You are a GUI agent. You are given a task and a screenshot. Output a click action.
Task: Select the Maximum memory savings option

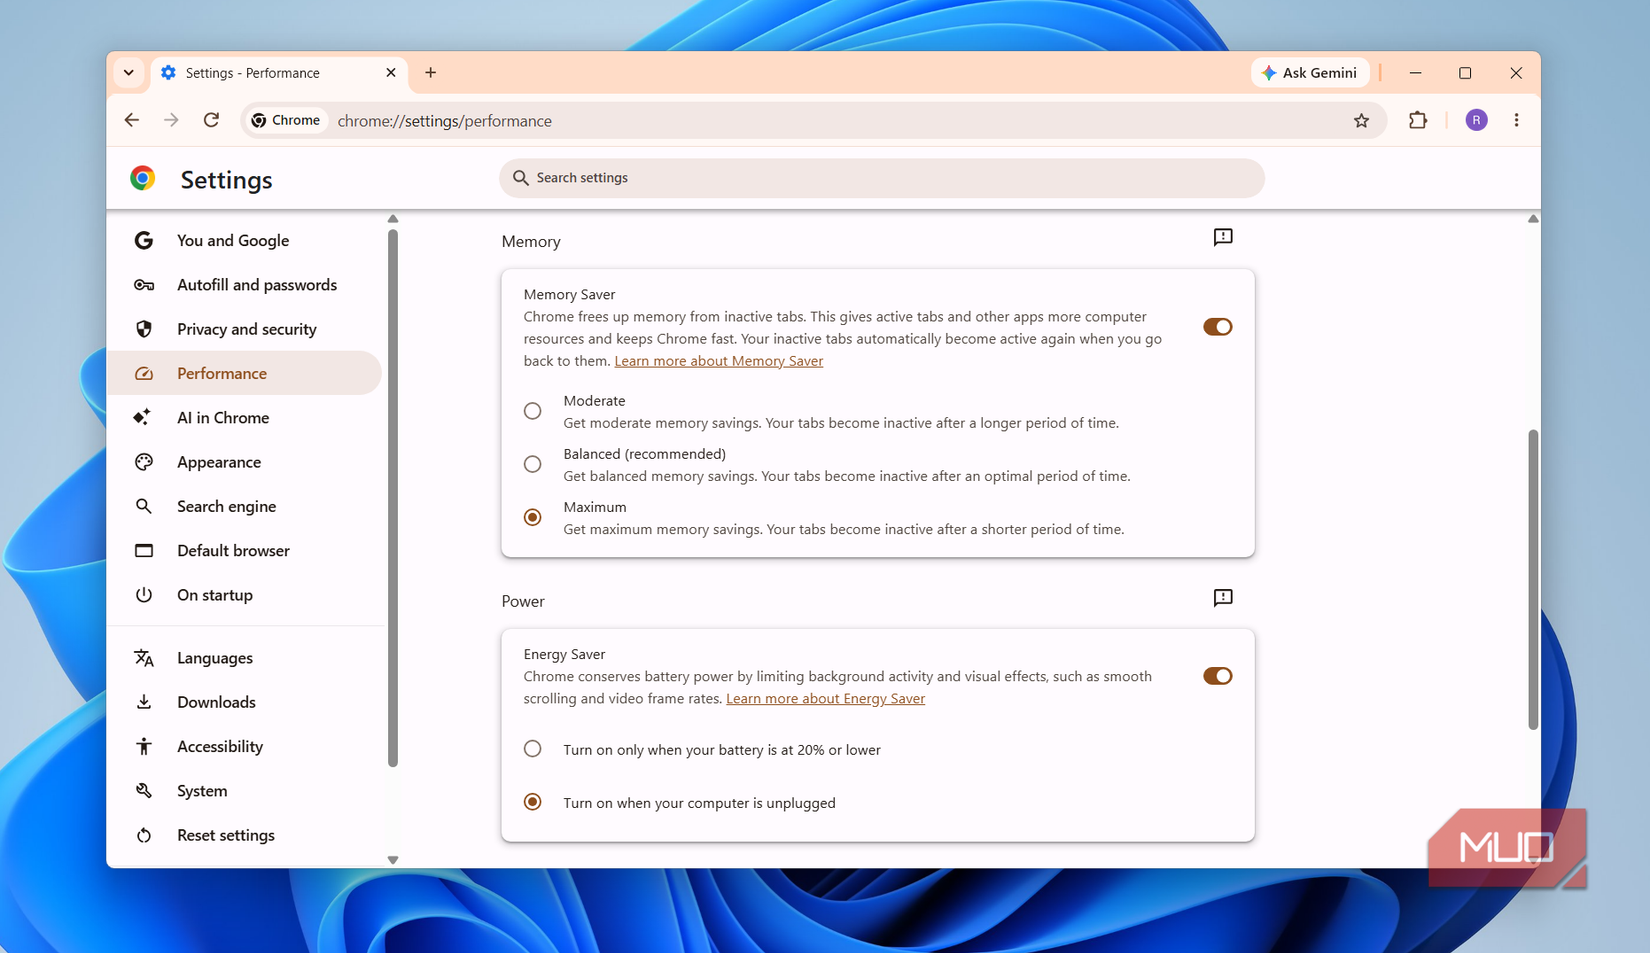click(533, 517)
